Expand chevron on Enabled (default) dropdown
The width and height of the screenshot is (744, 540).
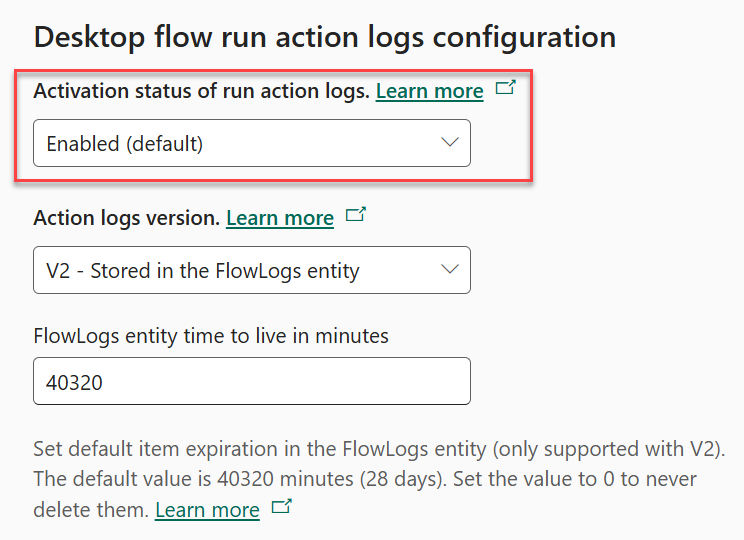[x=449, y=142]
